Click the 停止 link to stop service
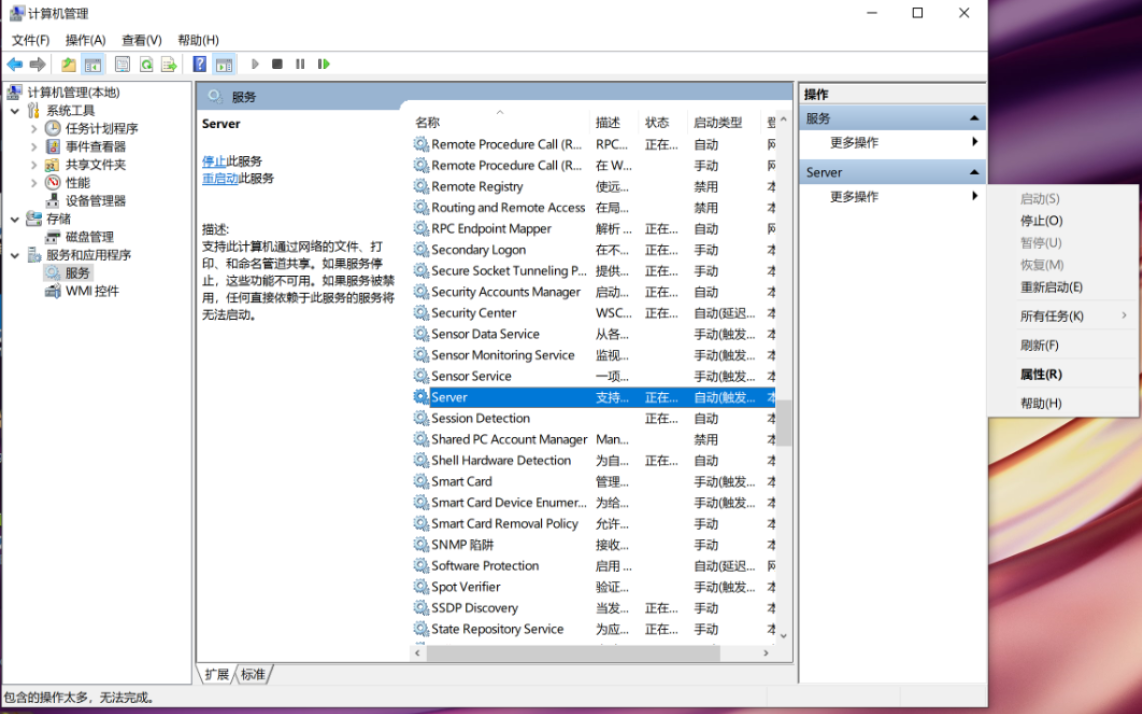The height and width of the screenshot is (714, 1142). 214,161
